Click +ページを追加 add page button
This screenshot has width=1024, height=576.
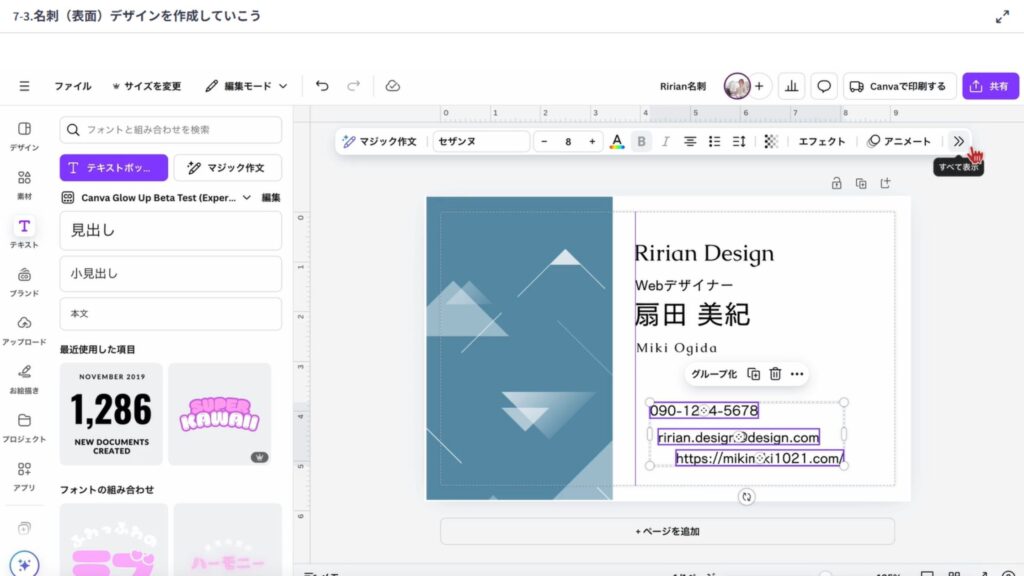coord(667,532)
